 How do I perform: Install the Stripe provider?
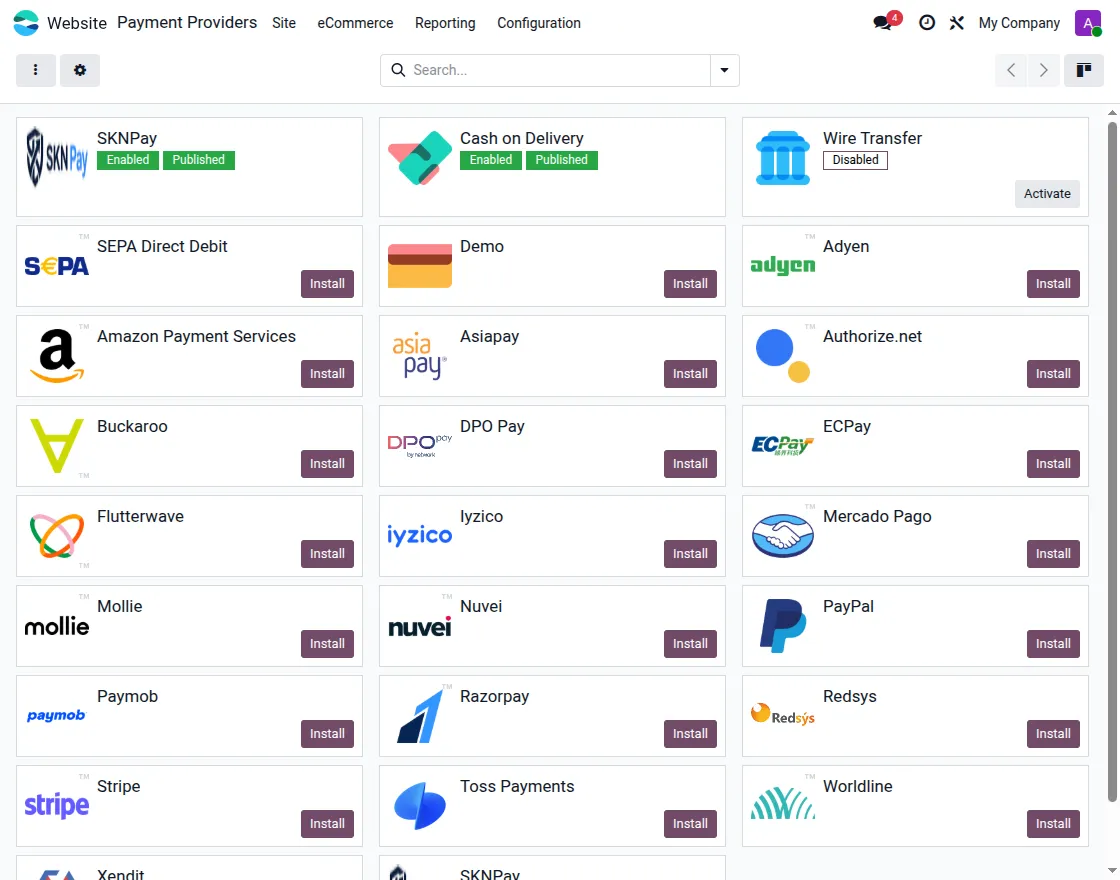coord(327,824)
